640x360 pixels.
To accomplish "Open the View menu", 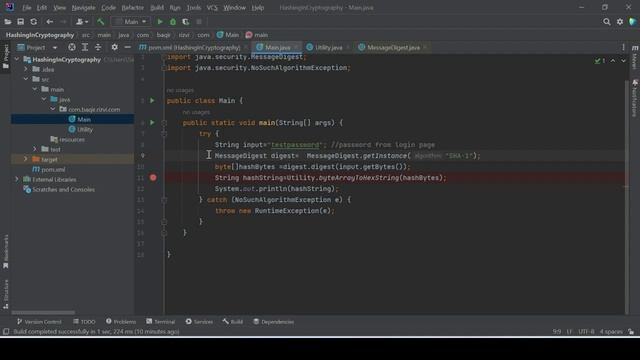I will pyautogui.click(x=59, y=8).
